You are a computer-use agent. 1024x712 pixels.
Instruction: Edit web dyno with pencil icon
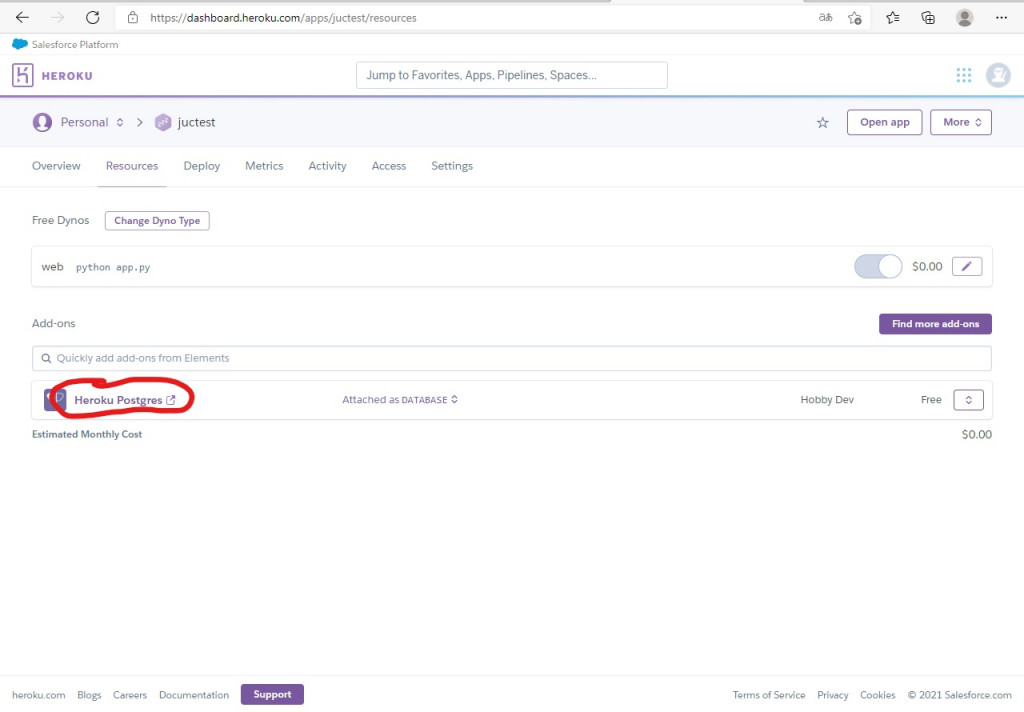967,267
